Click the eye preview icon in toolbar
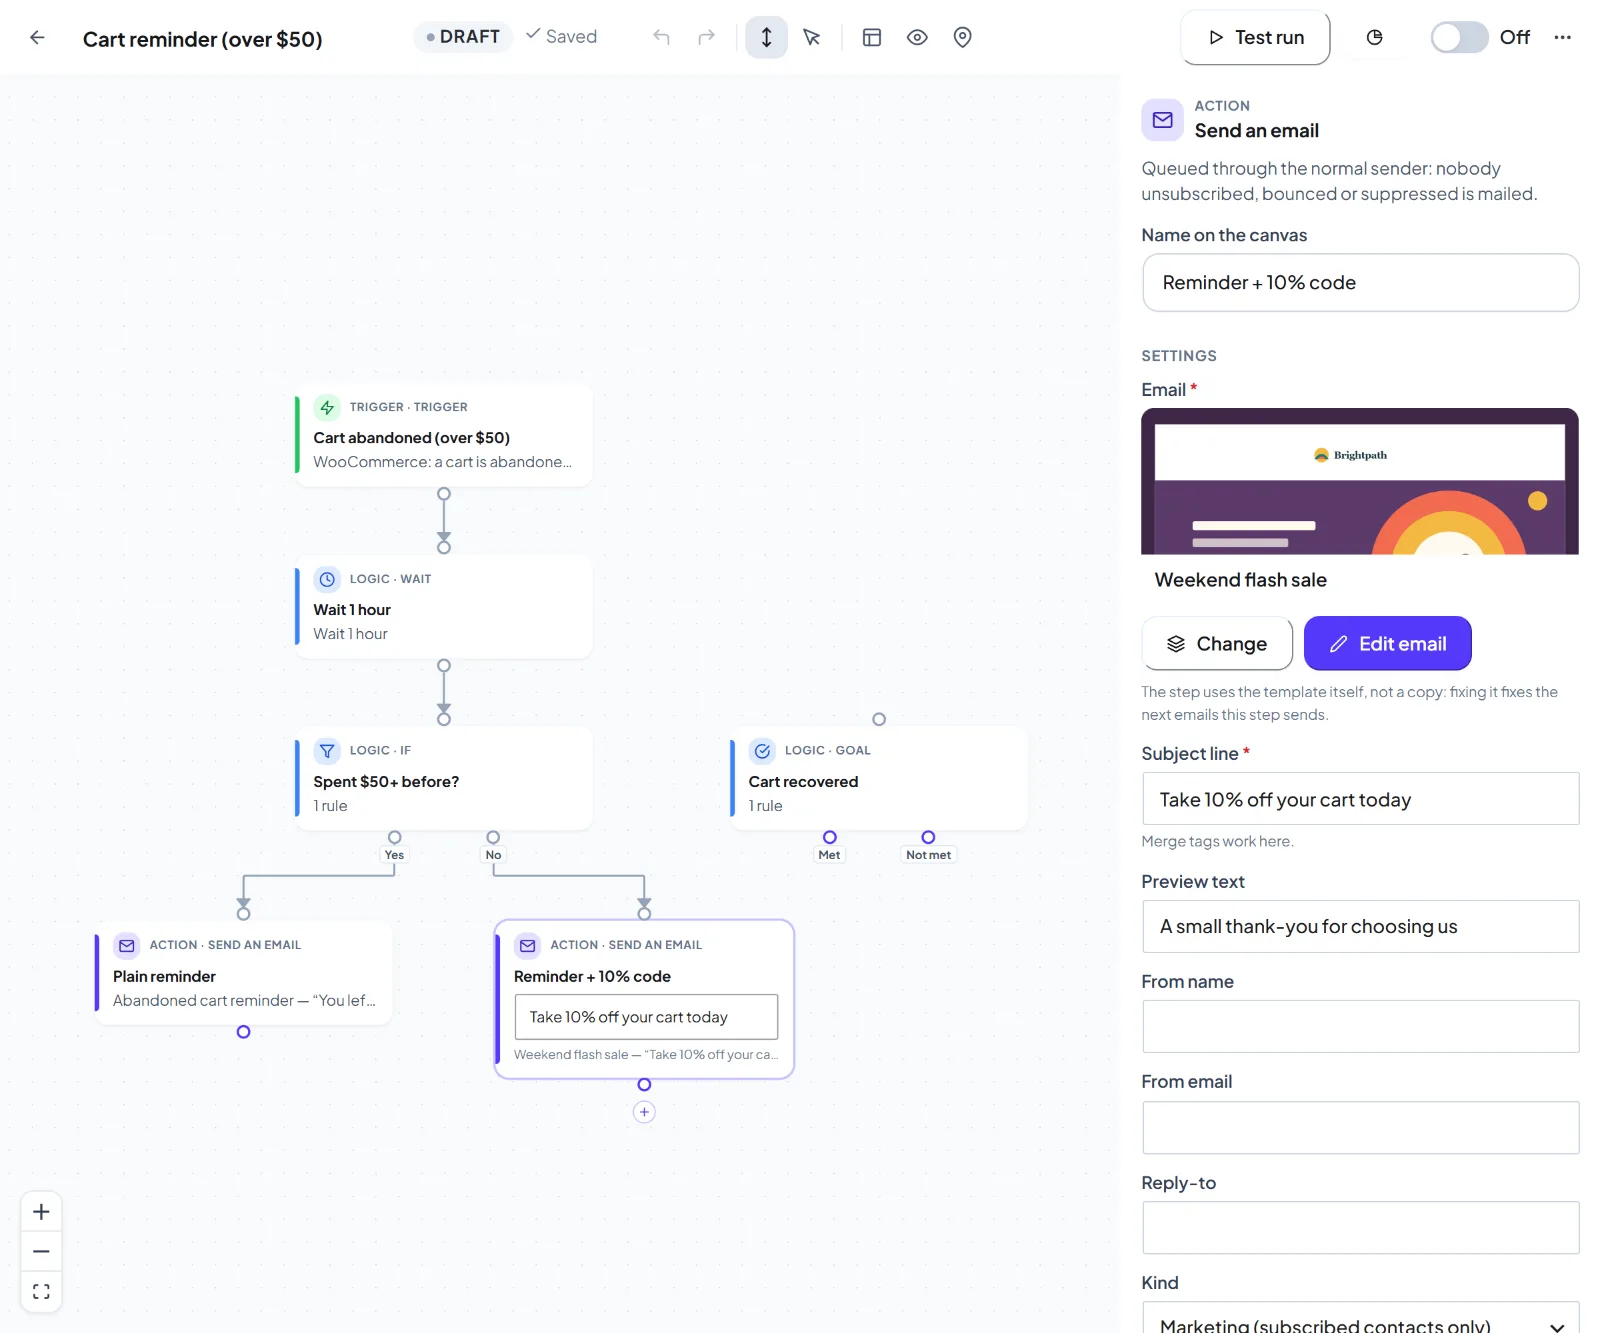Image resolution: width=1600 pixels, height=1333 pixels. tap(917, 37)
